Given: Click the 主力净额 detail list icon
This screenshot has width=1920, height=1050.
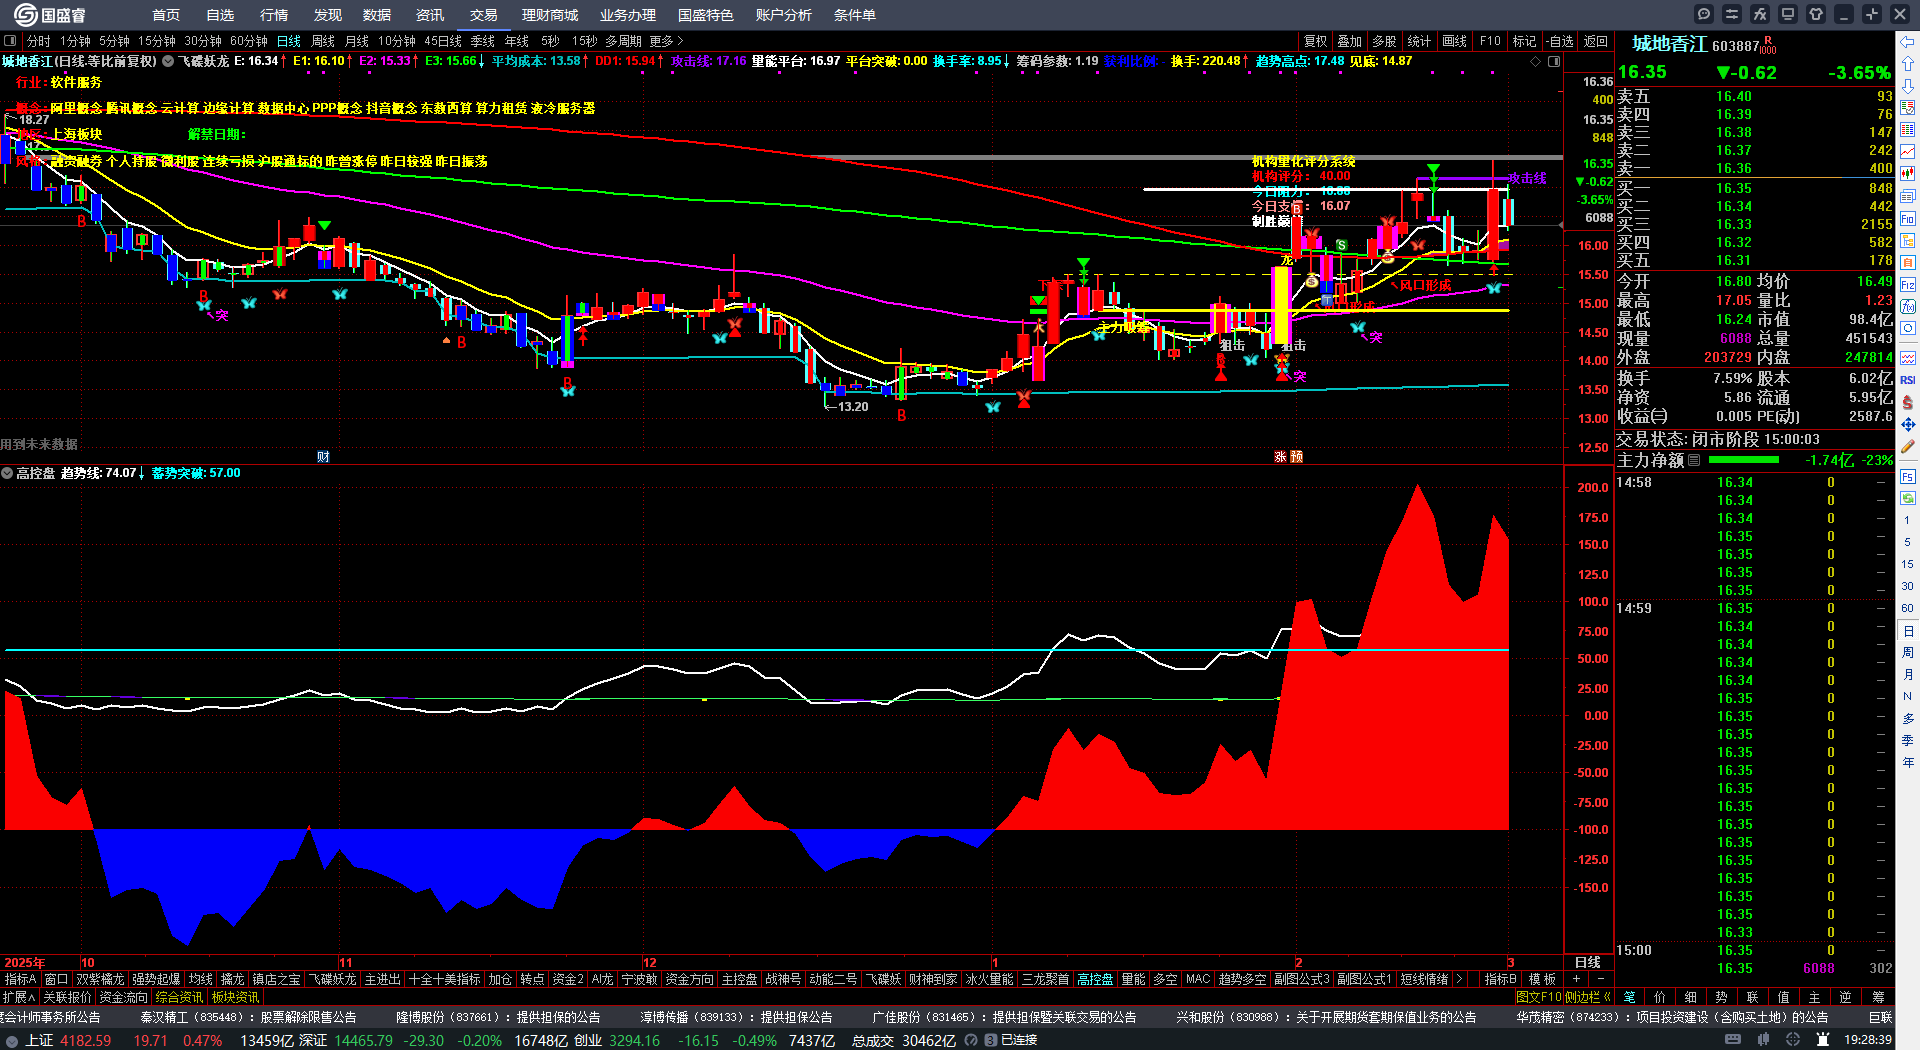Looking at the screenshot, I should (x=1694, y=460).
